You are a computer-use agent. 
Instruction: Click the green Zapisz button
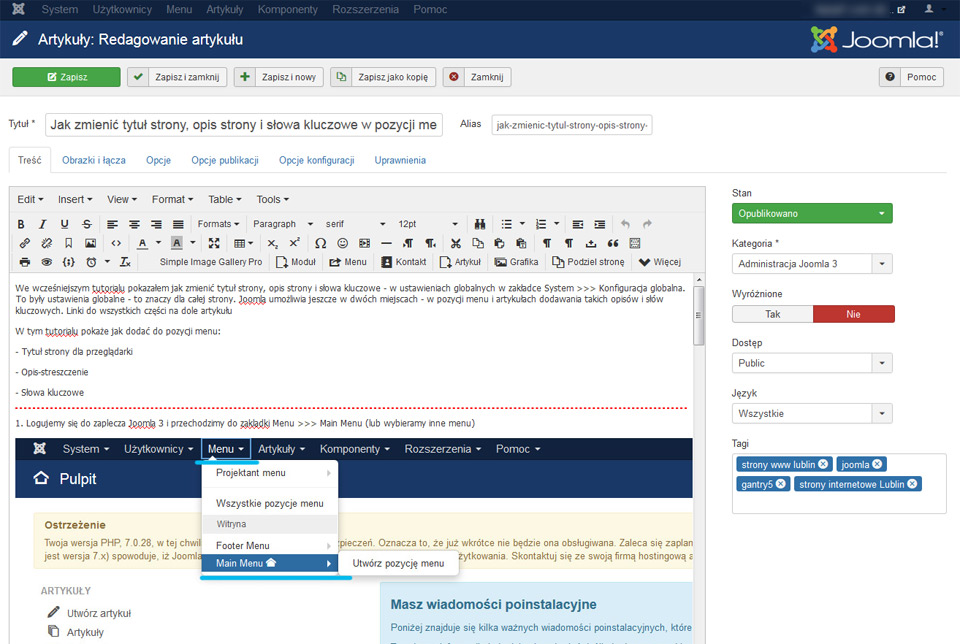[66, 77]
